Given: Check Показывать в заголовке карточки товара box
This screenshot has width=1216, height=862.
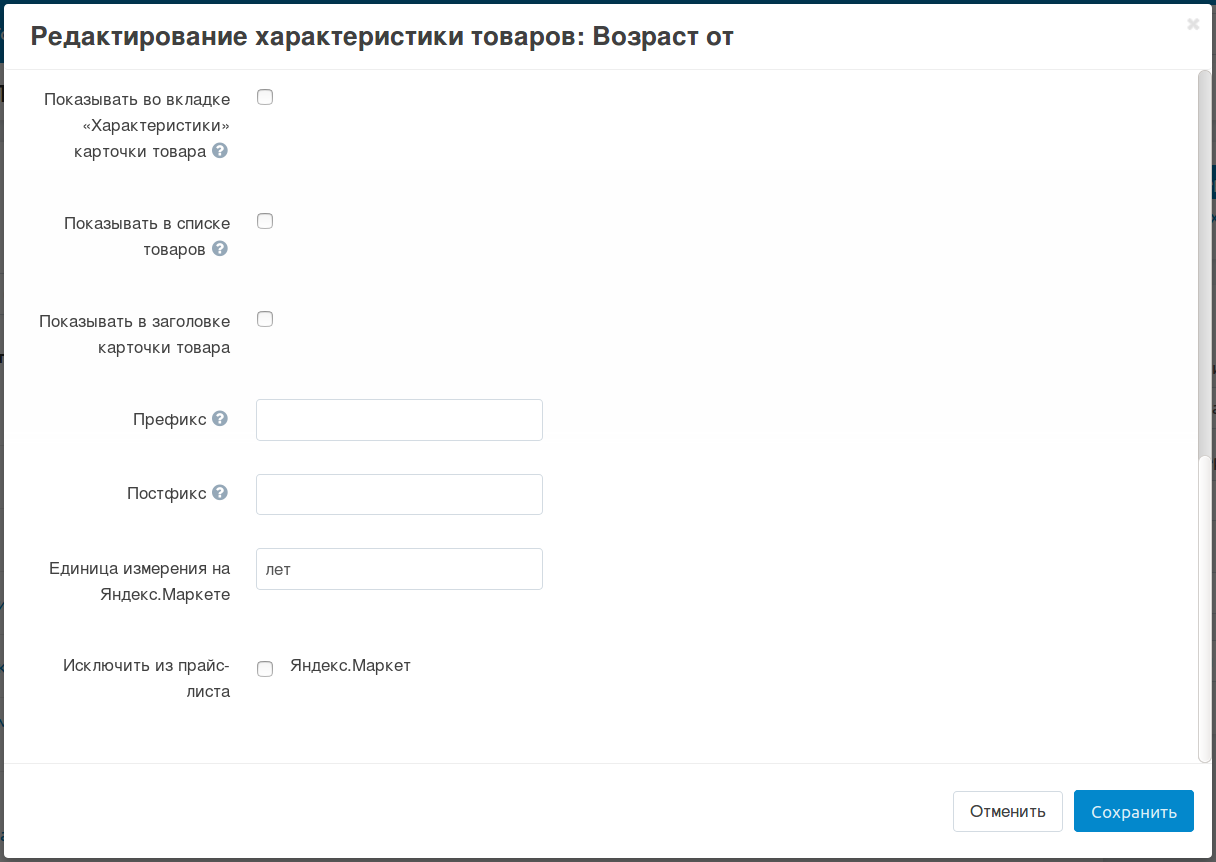Looking at the screenshot, I should pyautogui.click(x=265, y=319).
